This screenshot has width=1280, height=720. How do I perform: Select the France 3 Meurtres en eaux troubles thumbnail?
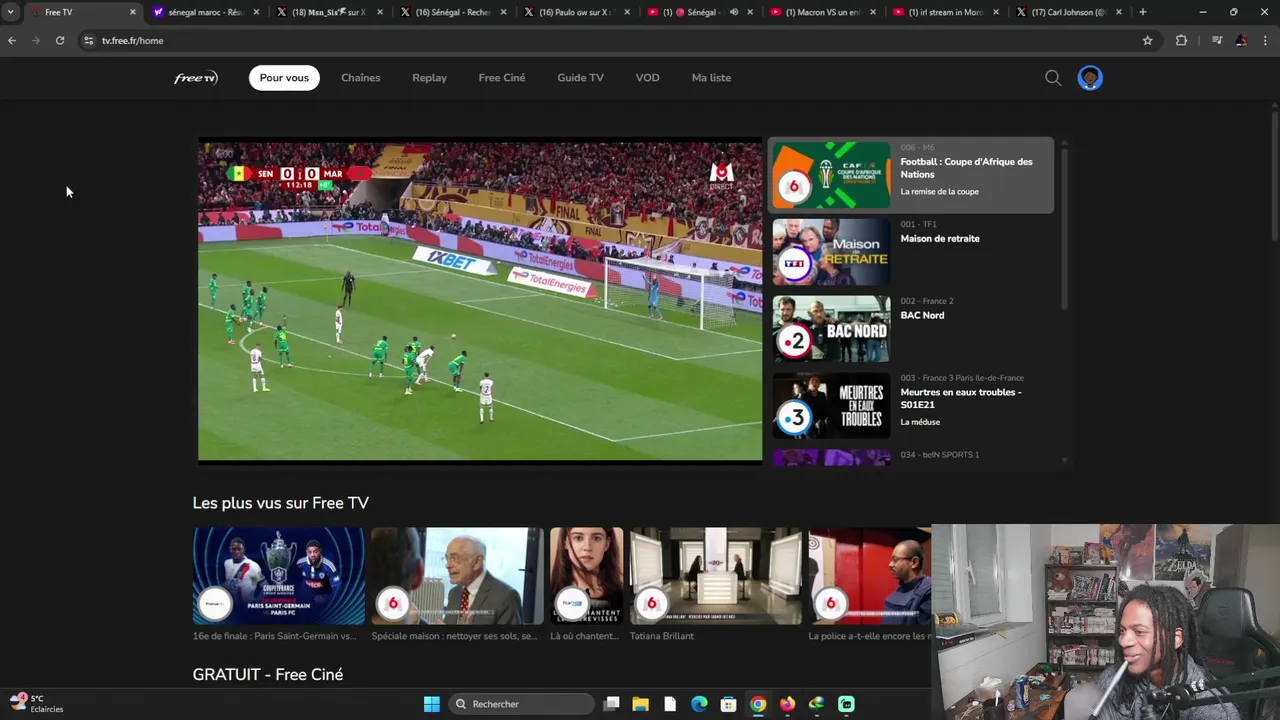[x=831, y=406]
